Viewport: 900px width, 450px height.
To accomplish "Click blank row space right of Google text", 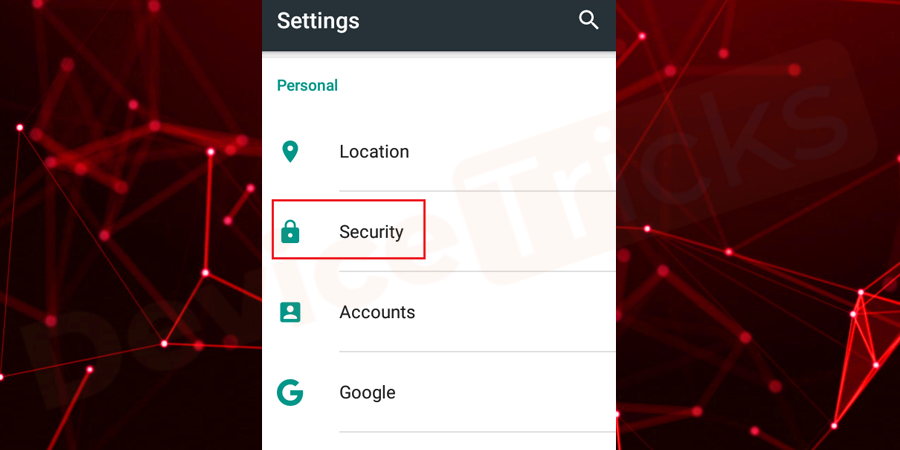I will (520, 393).
